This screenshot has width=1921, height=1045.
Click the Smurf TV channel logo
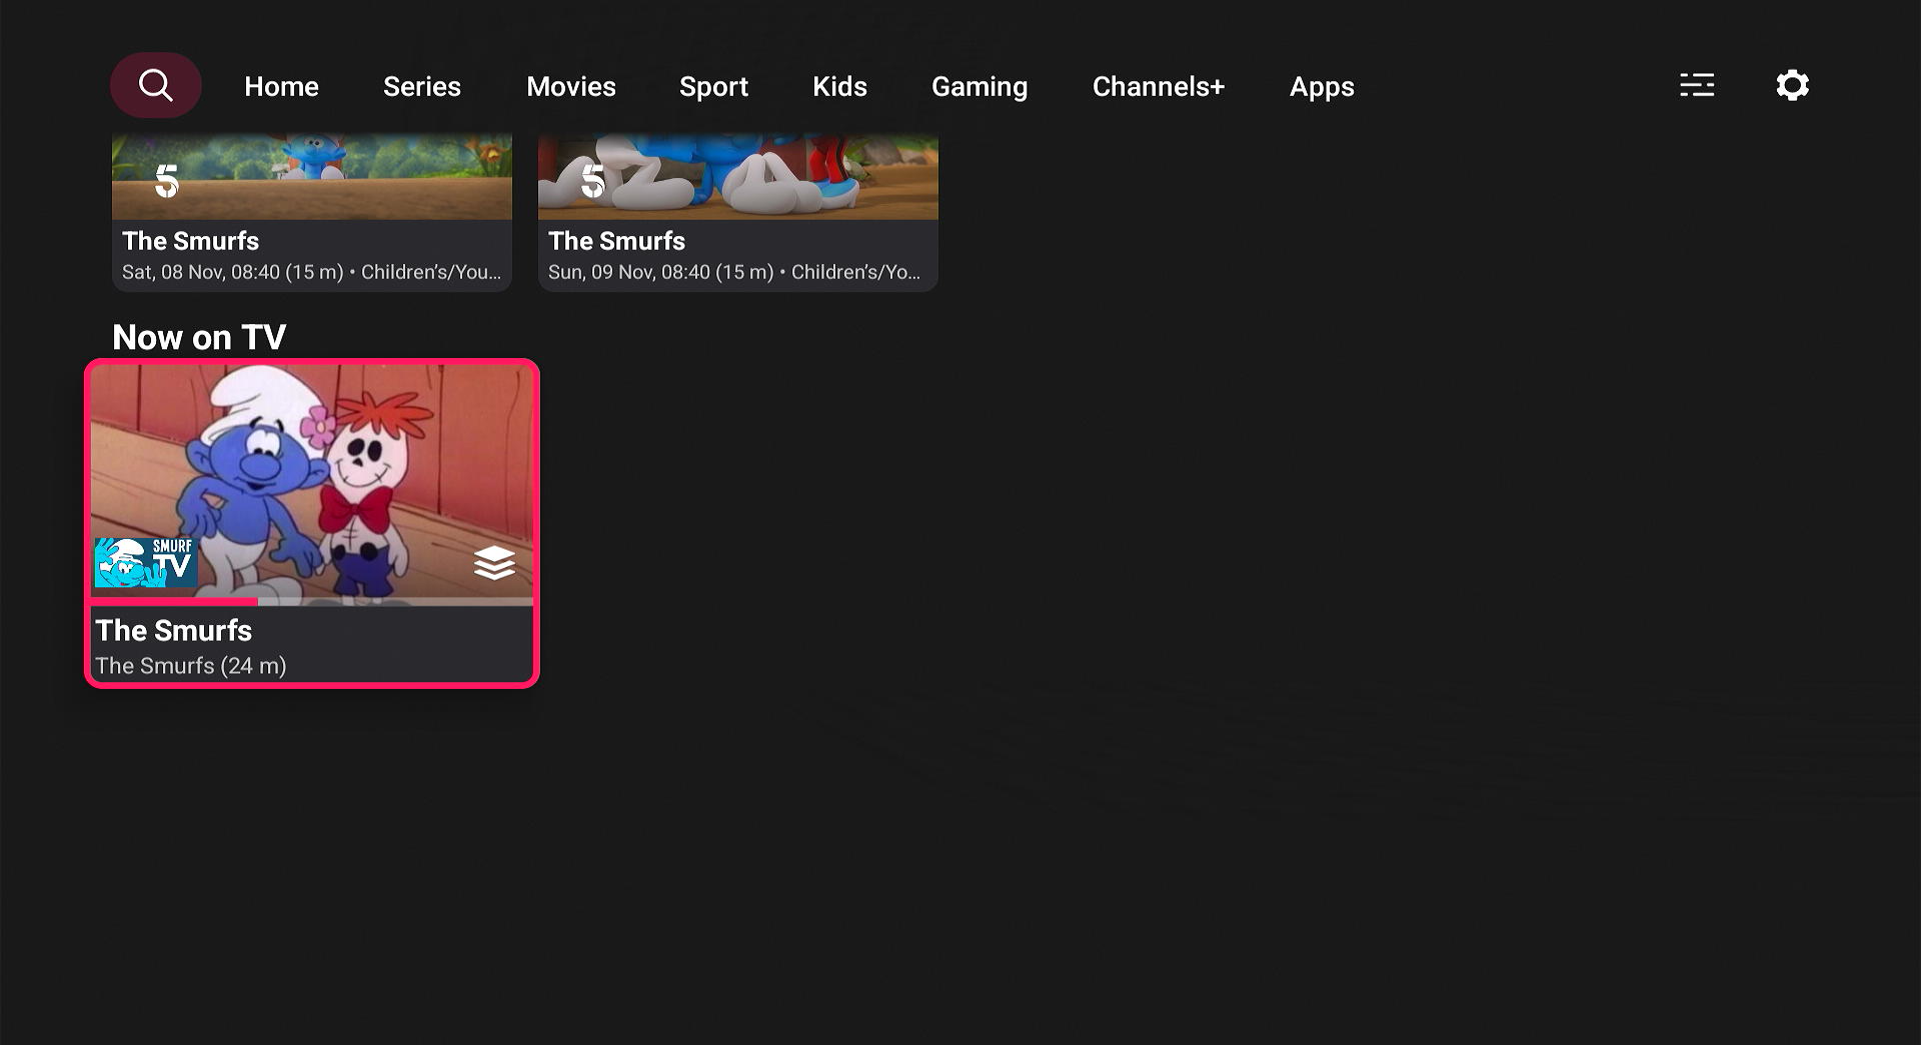click(146, 562)
